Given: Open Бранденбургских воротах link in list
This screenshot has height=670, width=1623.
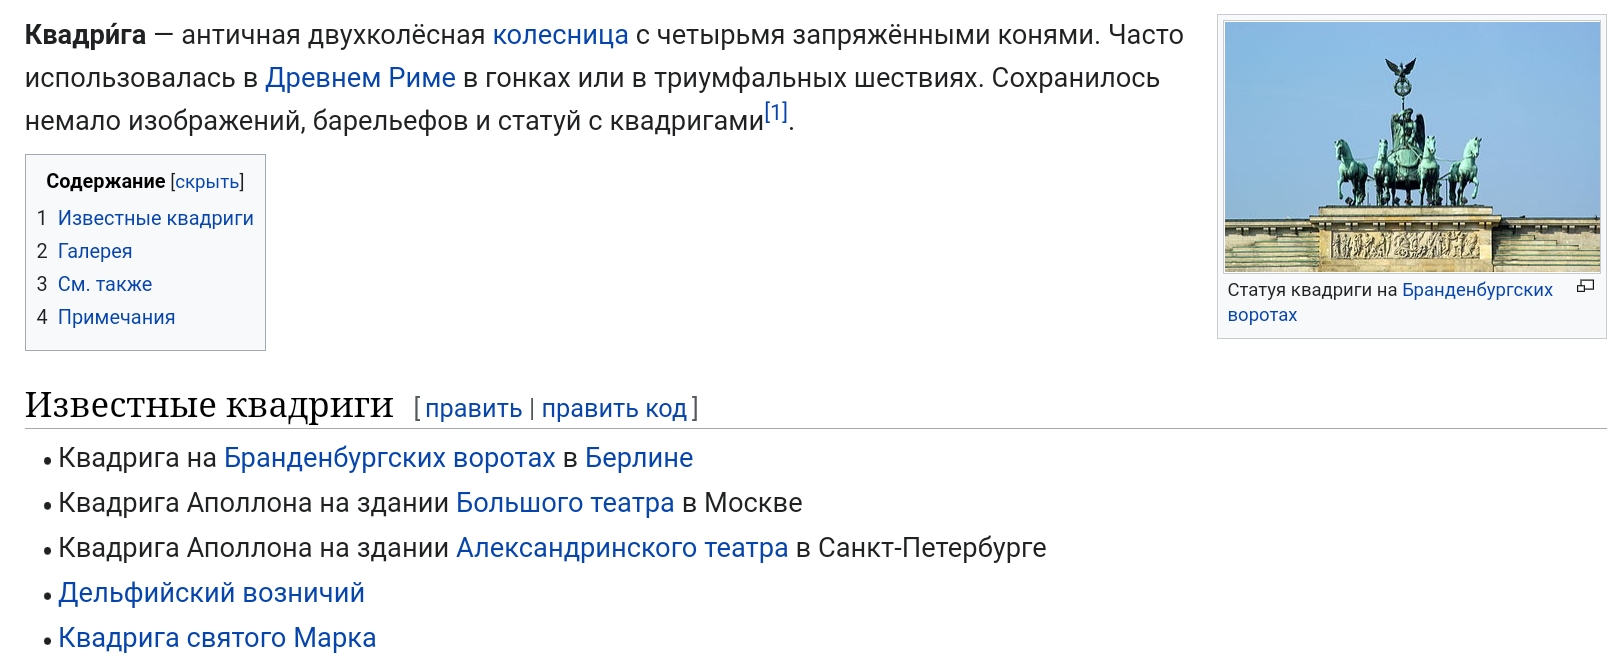Looking at the screenshot, I should point(389,458).
